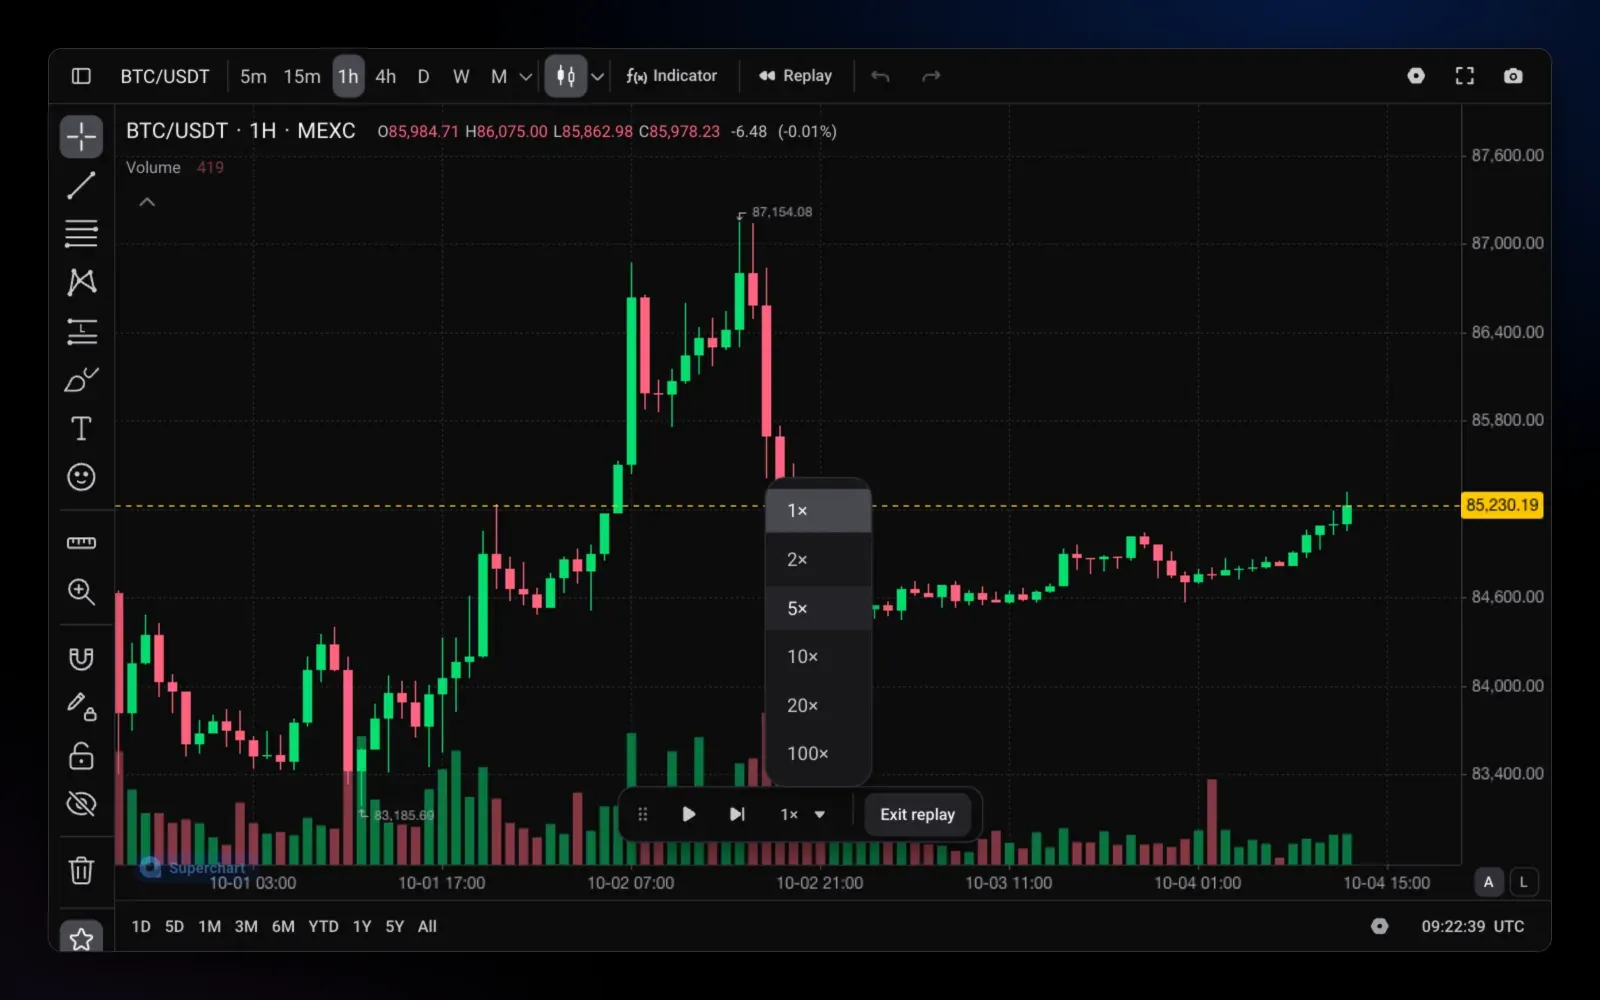The width and height of the screenshot is (1600, 1000).
Task: Choose 10× replay speed
Action: 818,656
